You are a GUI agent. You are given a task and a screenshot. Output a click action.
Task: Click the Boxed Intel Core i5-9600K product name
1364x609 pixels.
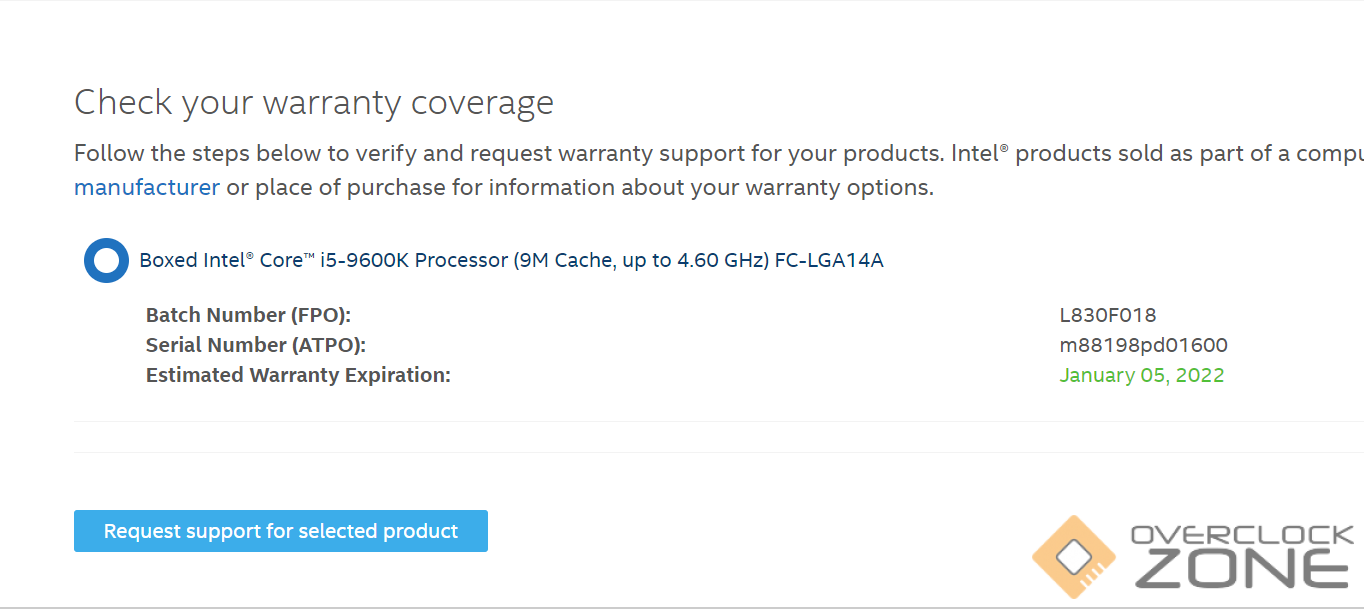[x=323, y=261]
